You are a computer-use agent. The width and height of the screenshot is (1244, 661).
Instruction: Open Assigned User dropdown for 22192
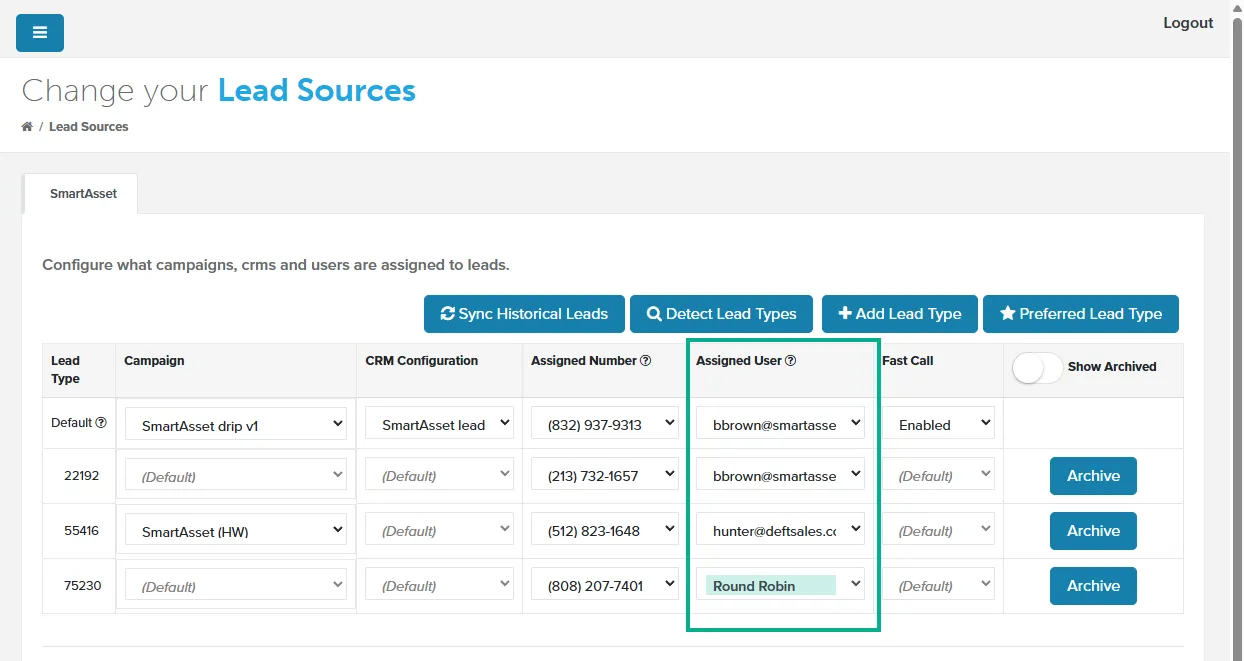780,476
